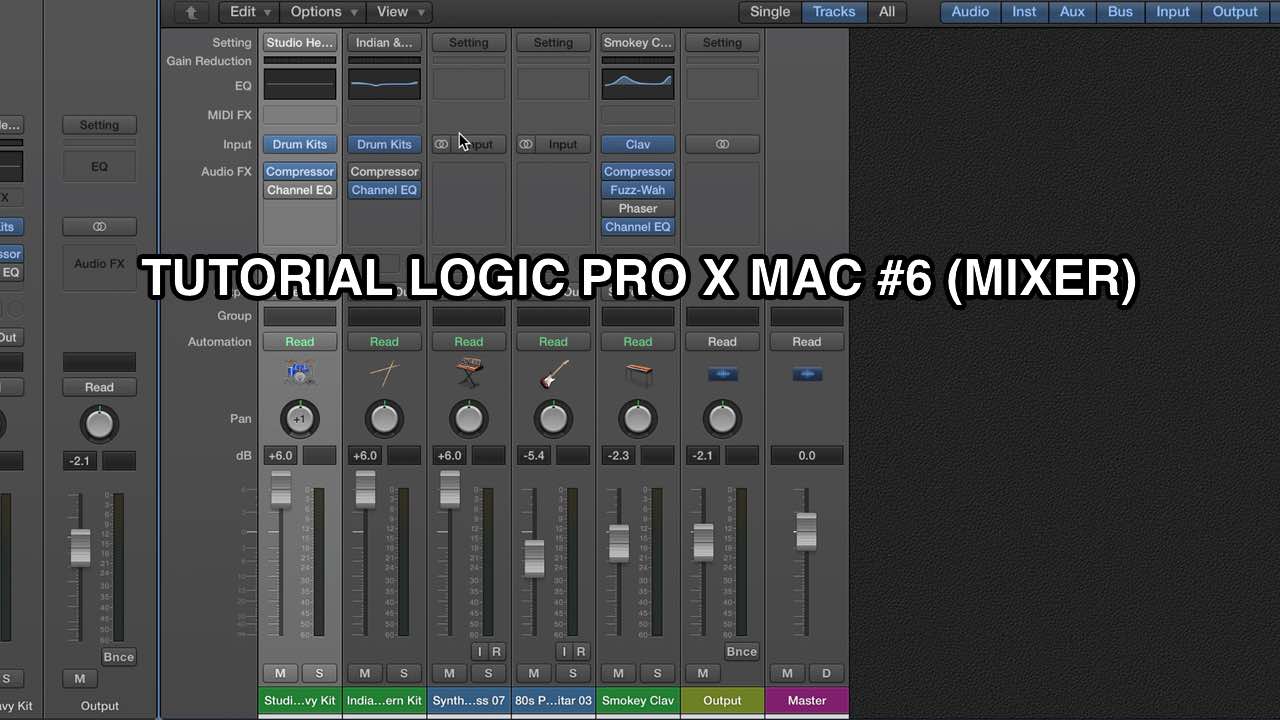Screen dimensions: 1280x720
Task: Click the electric guitar icon on 80s guitar channel
Action: [x=553, y=371]
